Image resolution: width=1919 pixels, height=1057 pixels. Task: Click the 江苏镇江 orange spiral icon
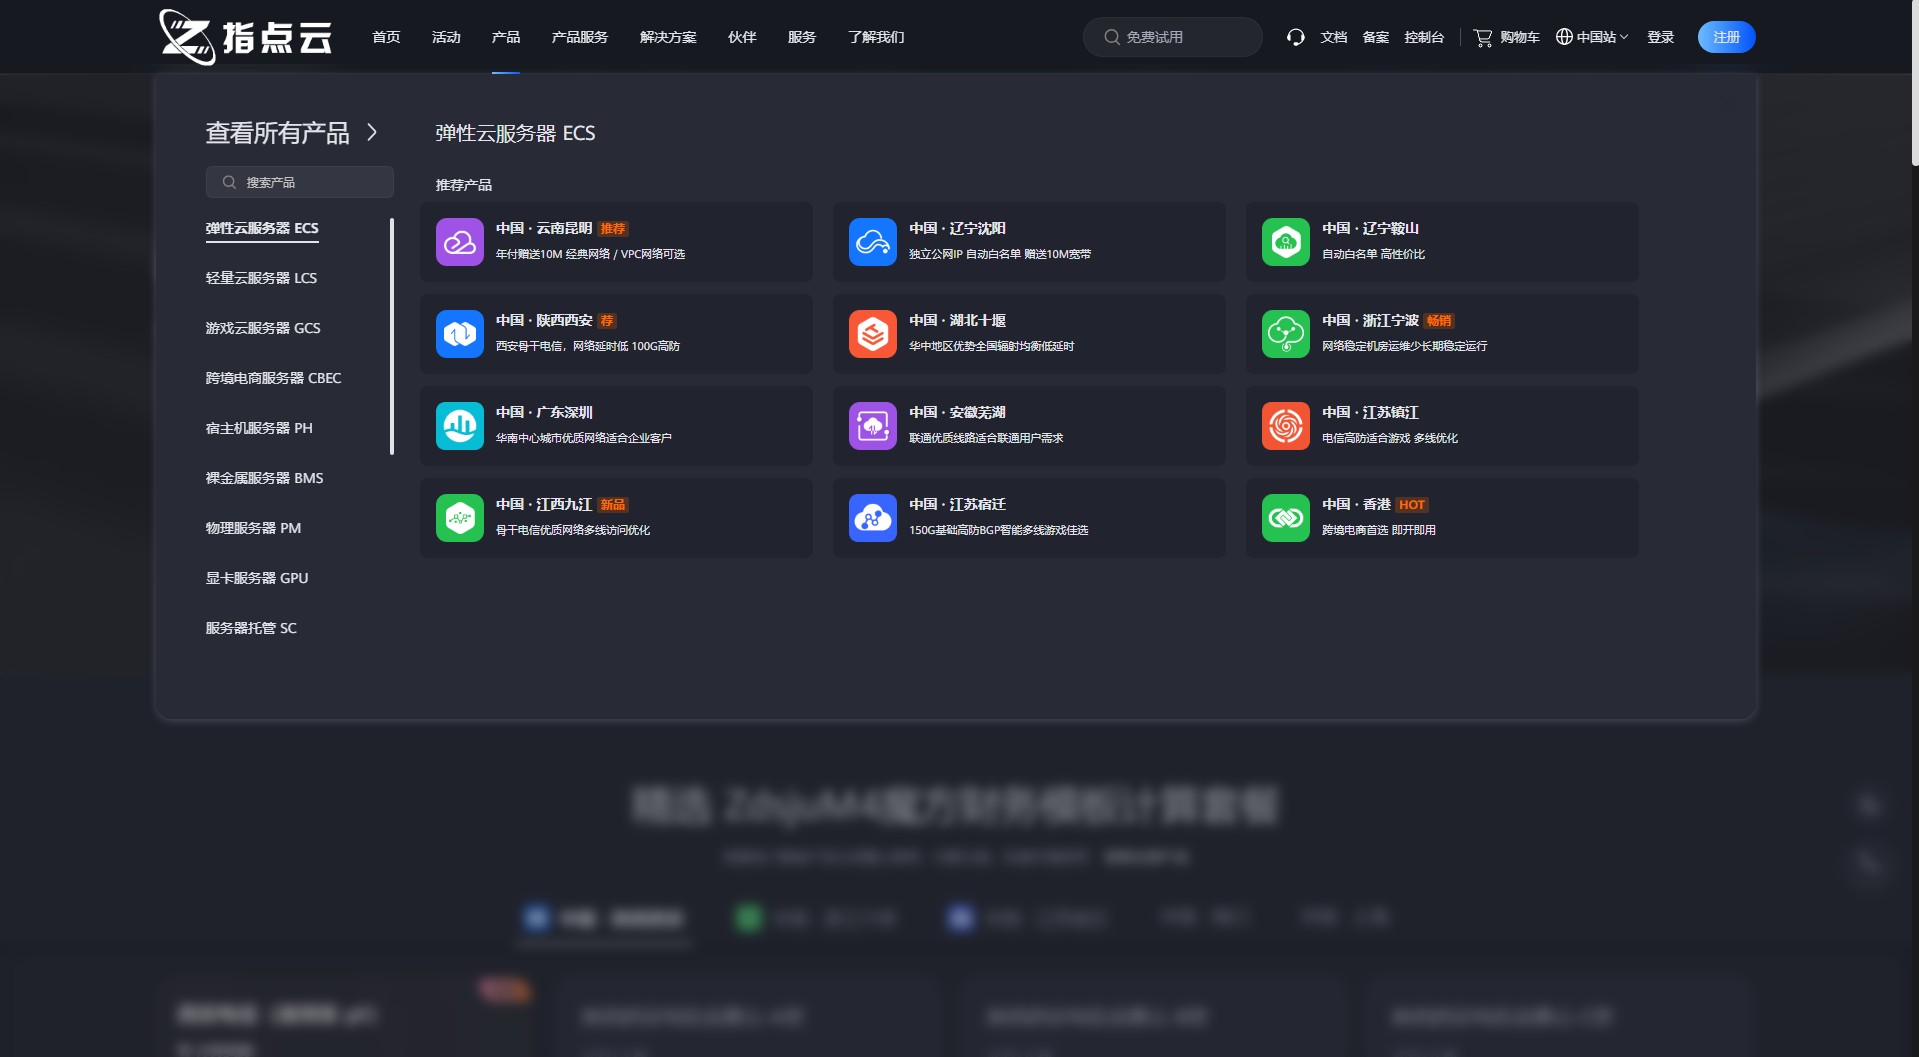click(x=1286, y=426)
